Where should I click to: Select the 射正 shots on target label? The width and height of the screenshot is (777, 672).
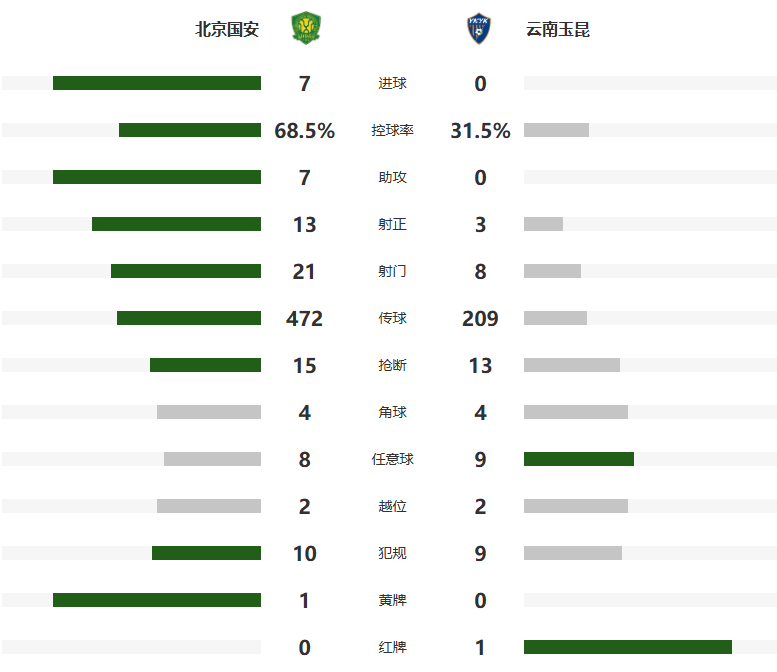coord(392,224)
